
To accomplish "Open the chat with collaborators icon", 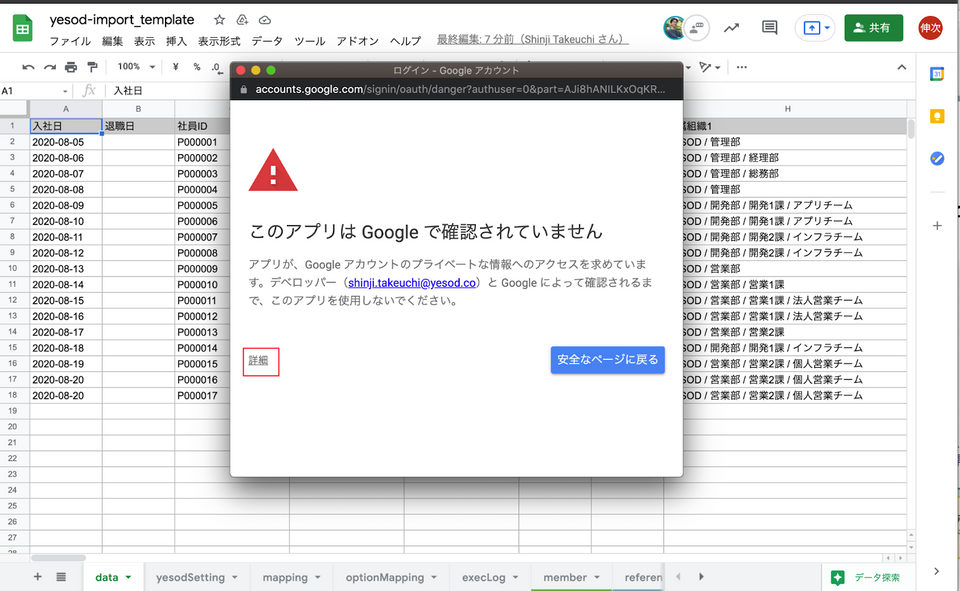I will 697,28.
